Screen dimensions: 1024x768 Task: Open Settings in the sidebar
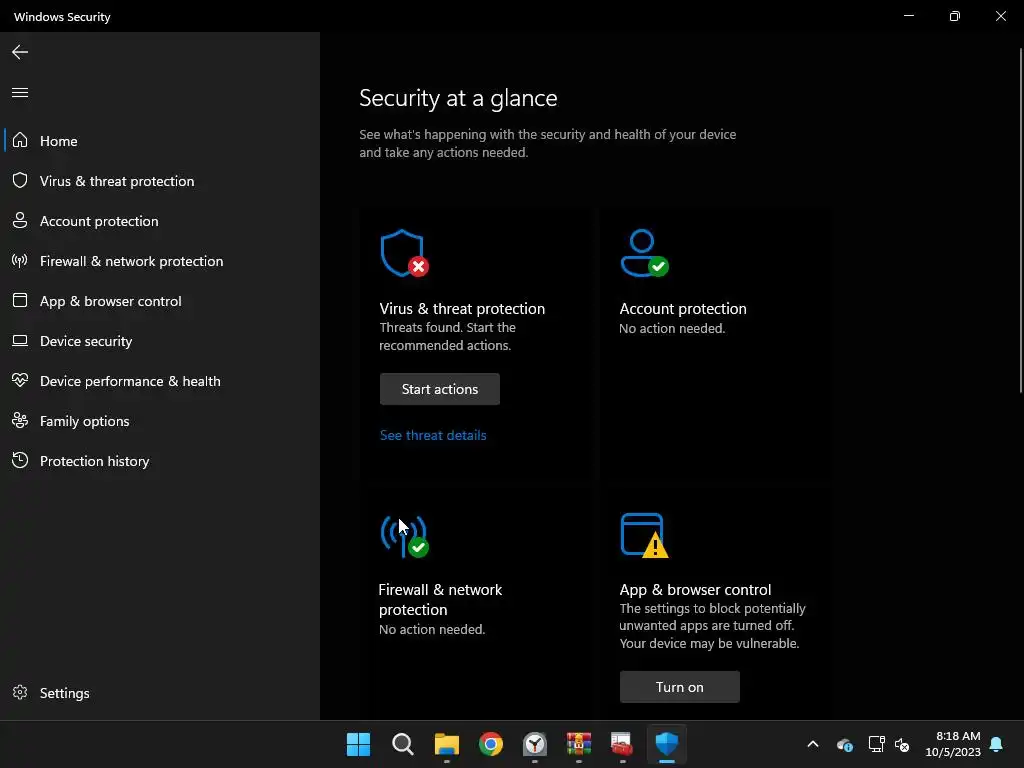coord(160,693)
